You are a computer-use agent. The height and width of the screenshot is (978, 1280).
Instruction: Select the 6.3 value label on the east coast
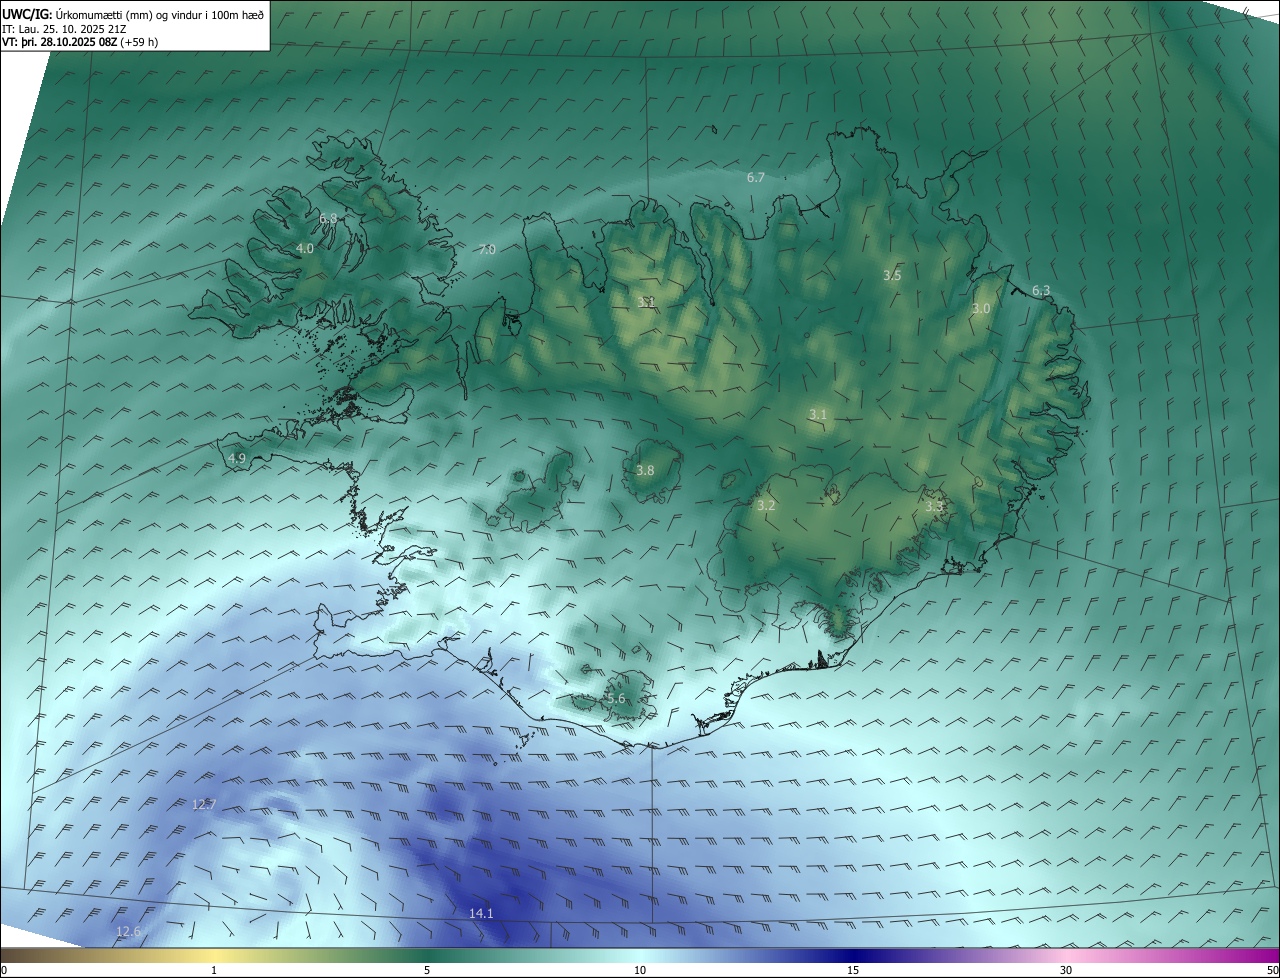coord(1041,290)
